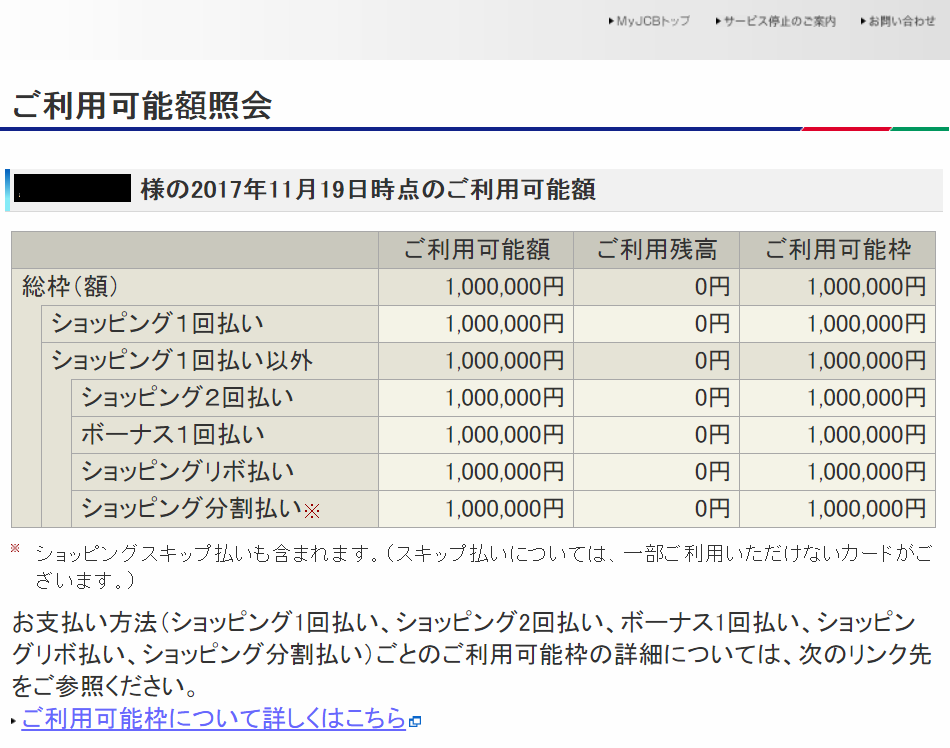Click ショッピングリボ払い ご利用残高 0円
Image resolution: width=950 pixels, height=748 pixels.
coord(712,471)
